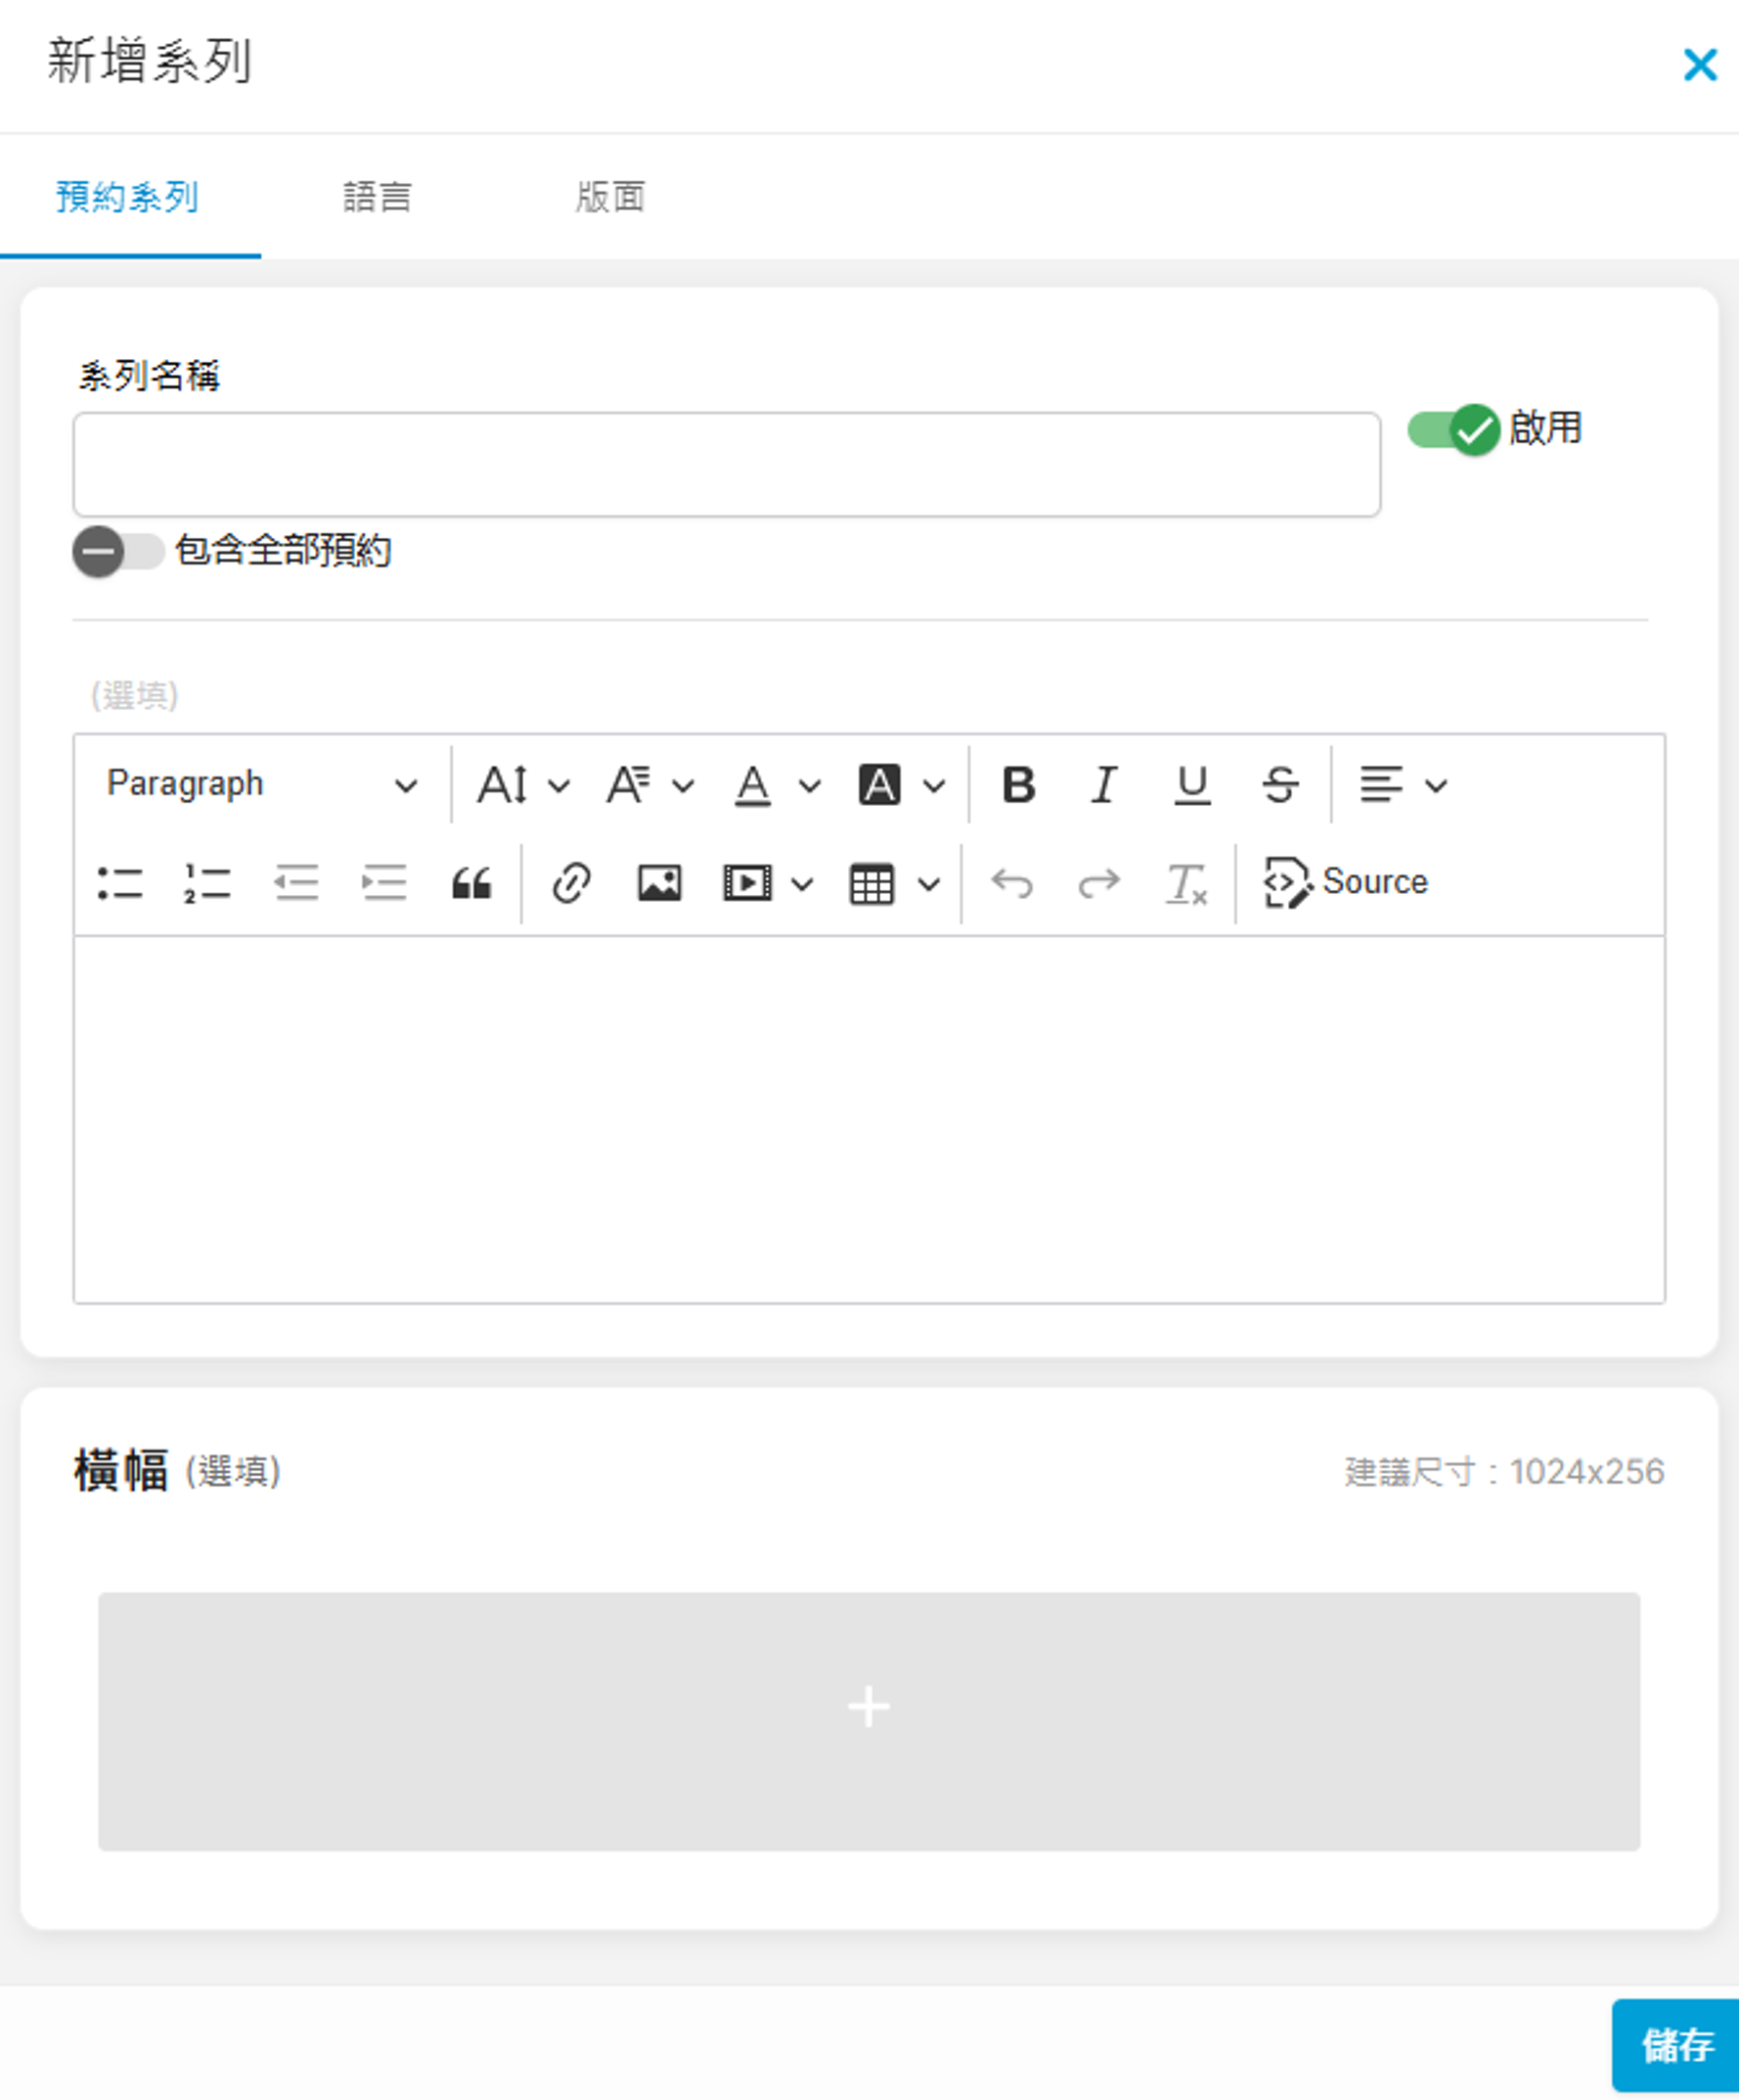Insert an image into editor
The image size is (1739, 2100).
(659, 883)
